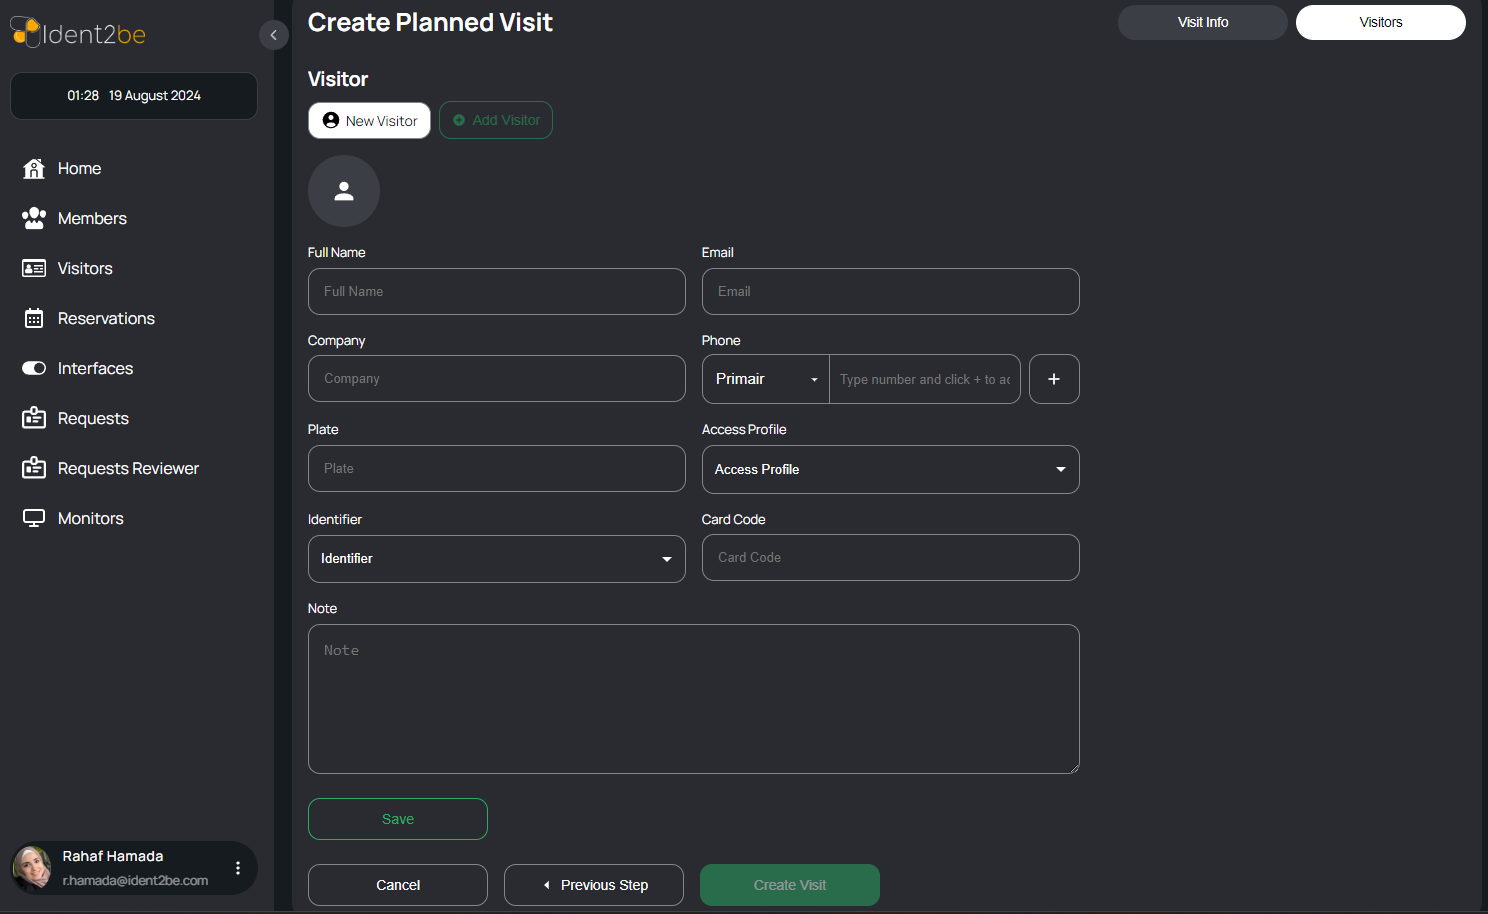Open the Identifier dropdown
This screenshot has height=914, width=1488.
497,559
